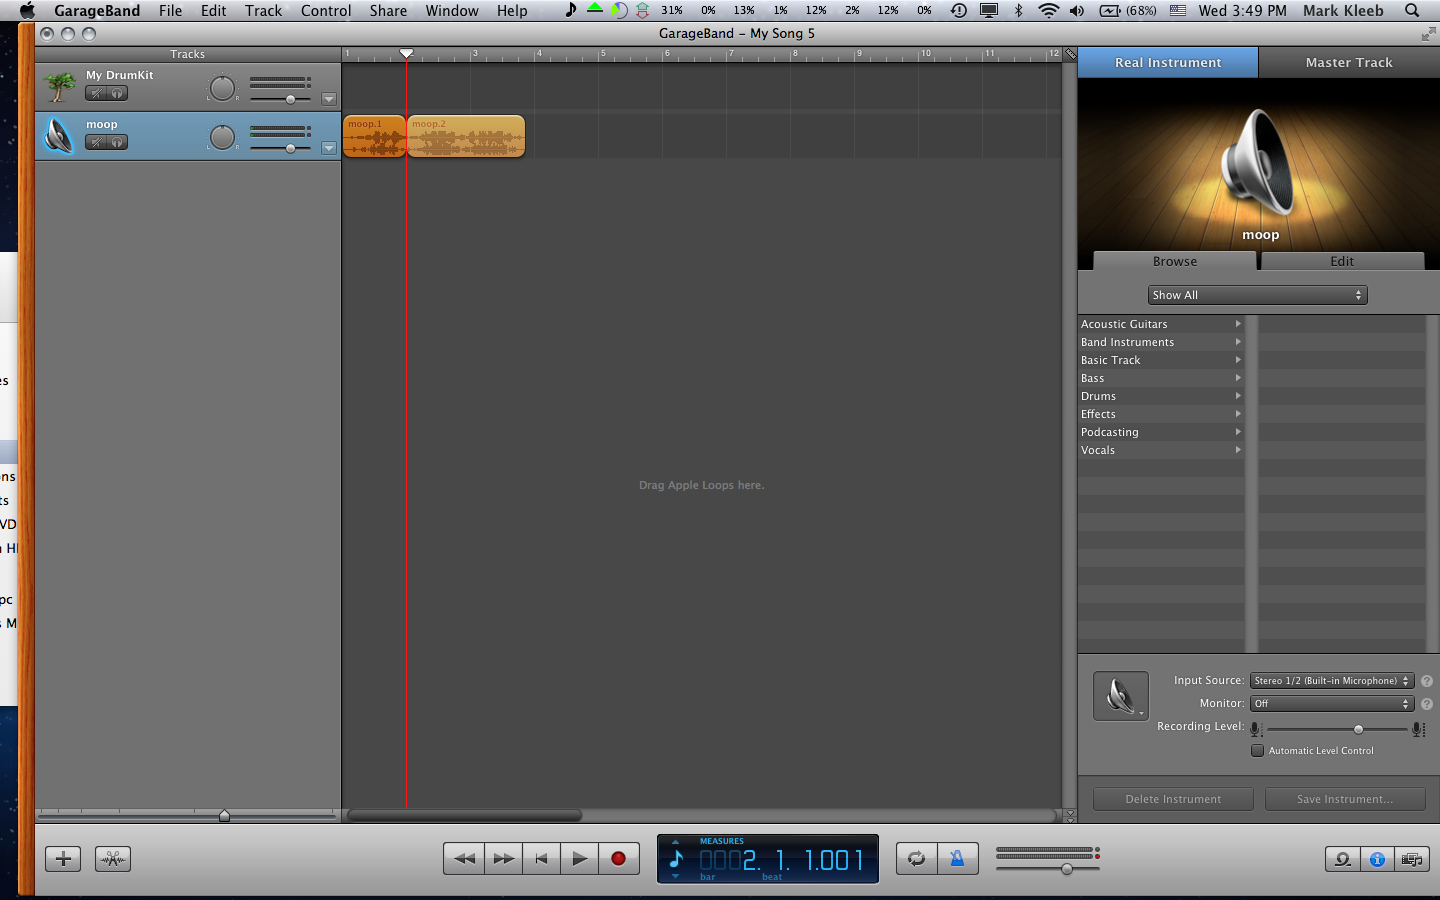Open the Show All dropdown
The height and width of the screenshot is (900, 1440).
(1257, 295)
